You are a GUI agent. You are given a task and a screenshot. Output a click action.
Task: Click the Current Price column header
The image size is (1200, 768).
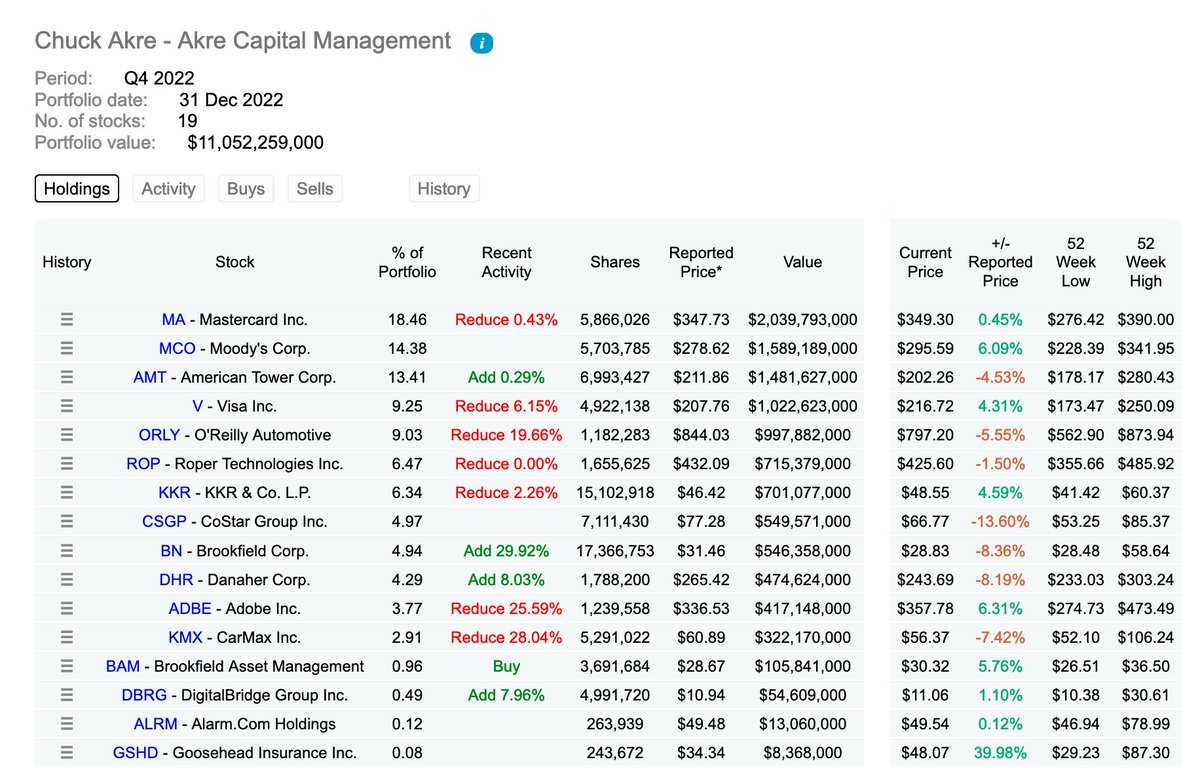pos(925,262)
